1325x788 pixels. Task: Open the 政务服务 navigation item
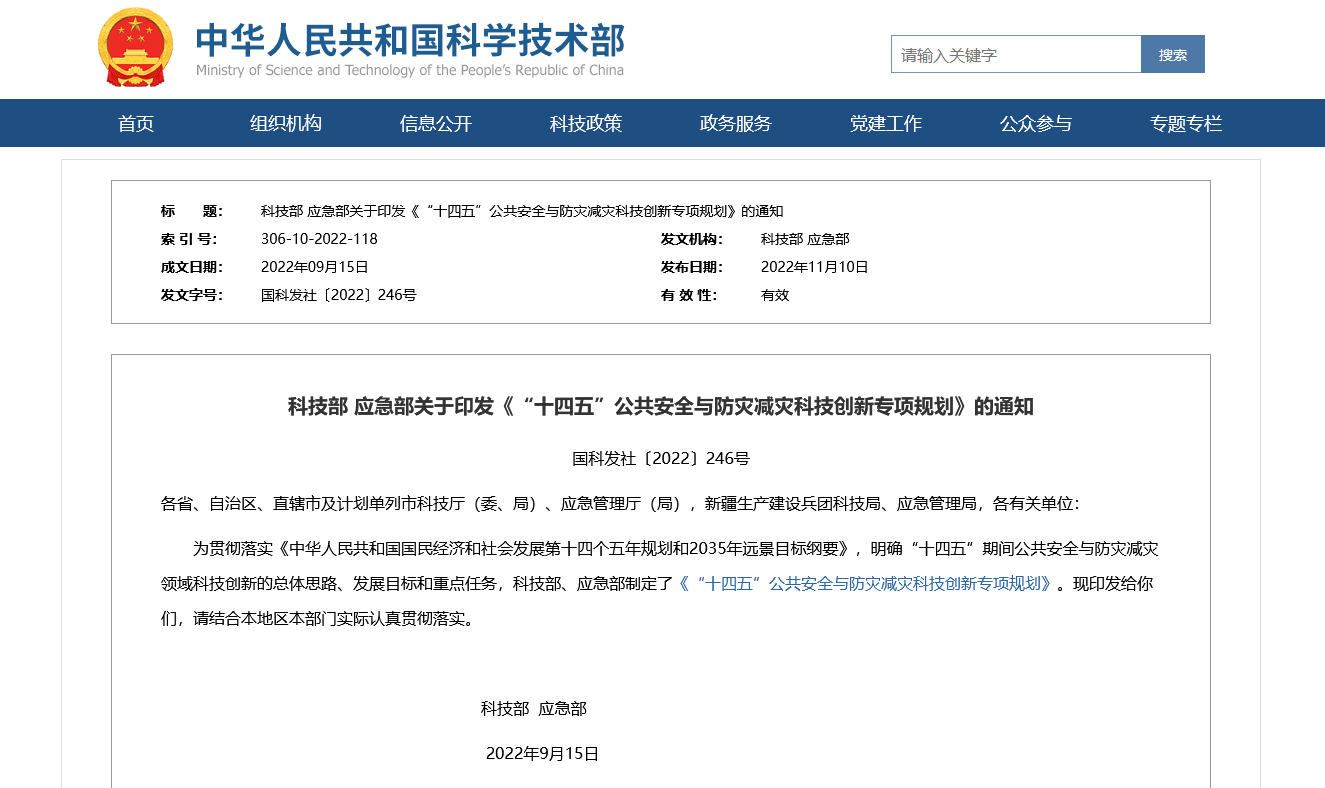click(x=736, y=124)
